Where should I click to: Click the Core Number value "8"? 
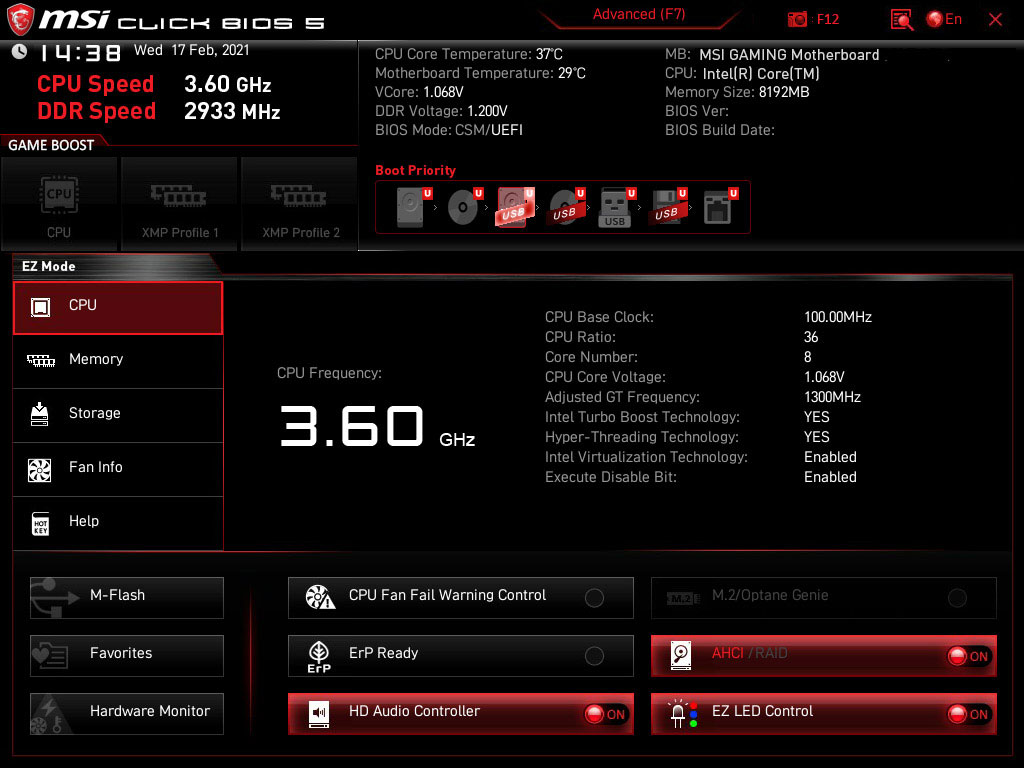point(808,357)
